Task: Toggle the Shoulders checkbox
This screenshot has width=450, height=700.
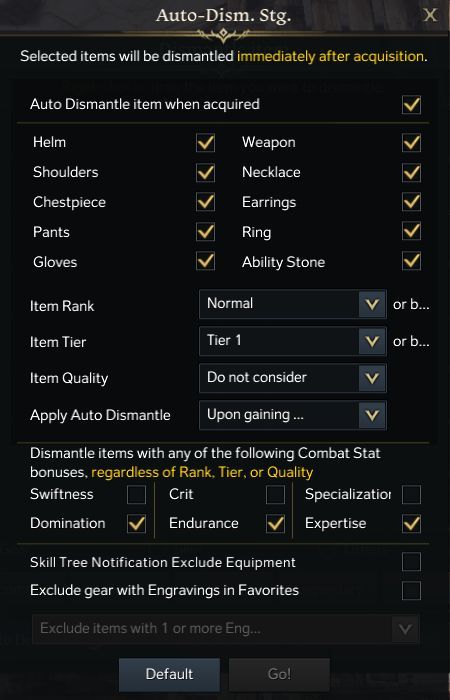Action: (x=205, y=172)
